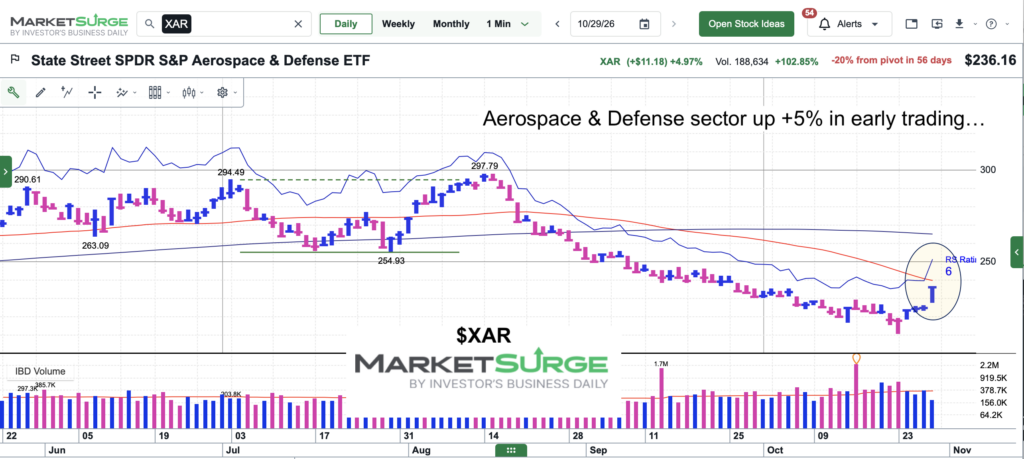Choose the add trend line tool
Viewport: 1024px width, 459px height.
[67, 92]
